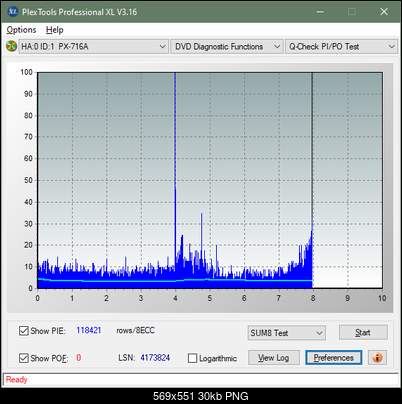Toggle the Show POF checkbox
402x404 pixels.
[x=24, y=358]
